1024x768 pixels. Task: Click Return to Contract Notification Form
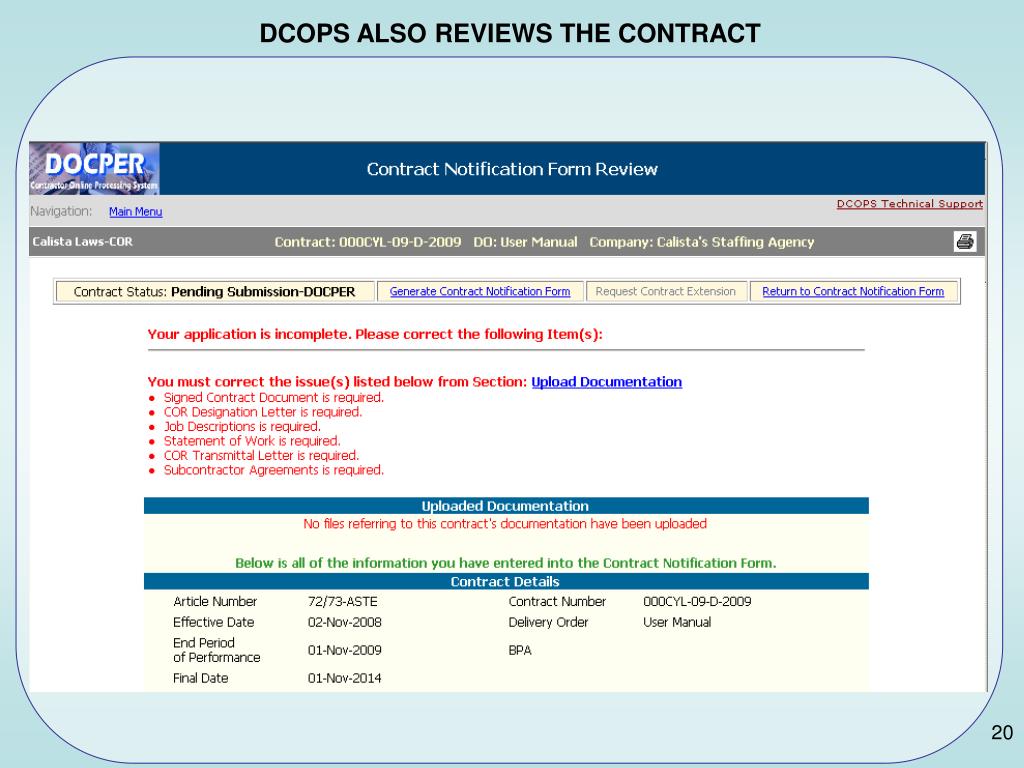point(853,291)
